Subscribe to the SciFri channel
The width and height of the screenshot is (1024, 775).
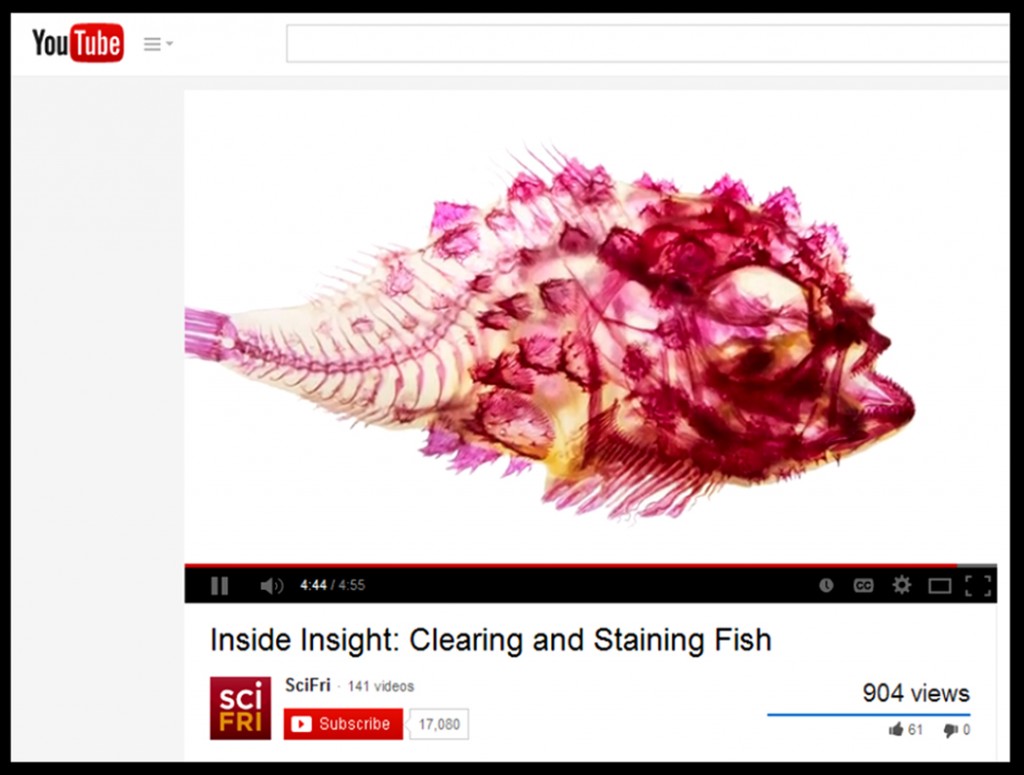343,724
